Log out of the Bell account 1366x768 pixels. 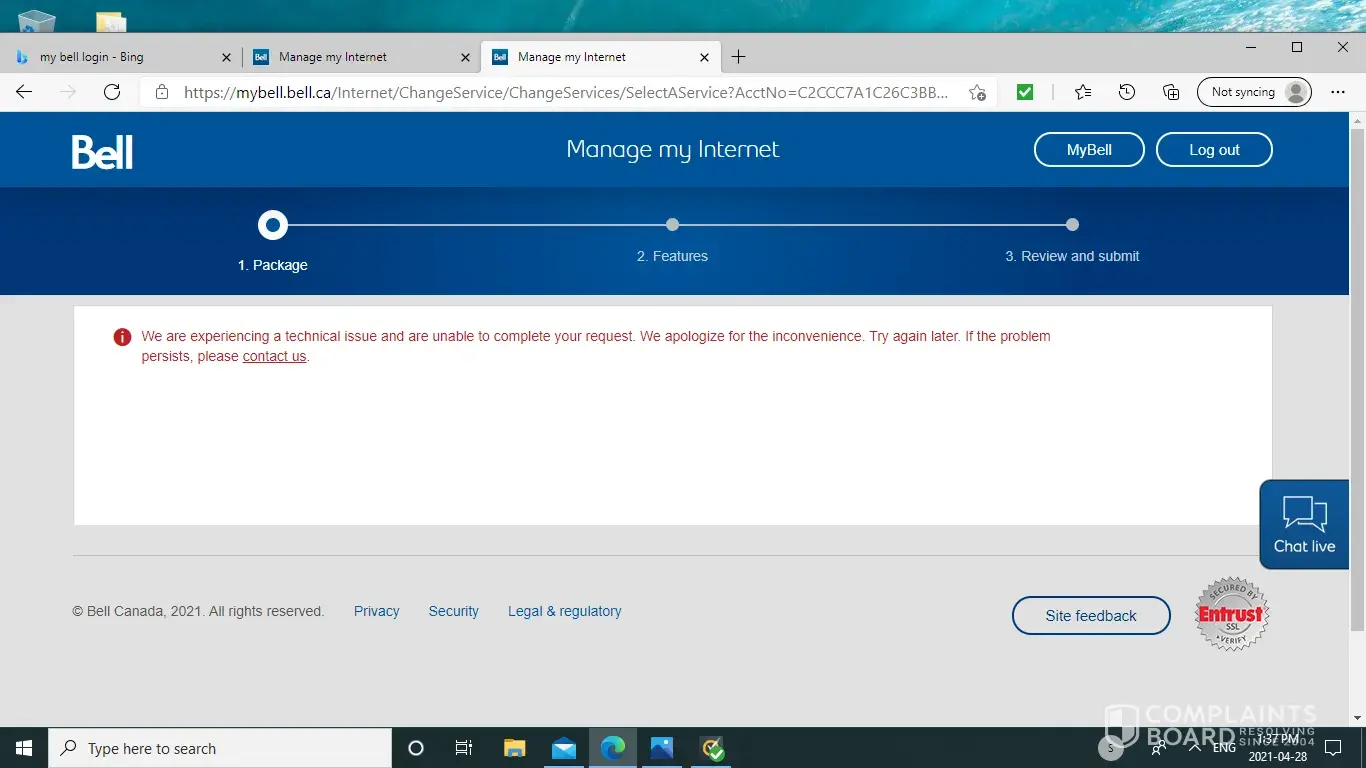click(1214, 150)
